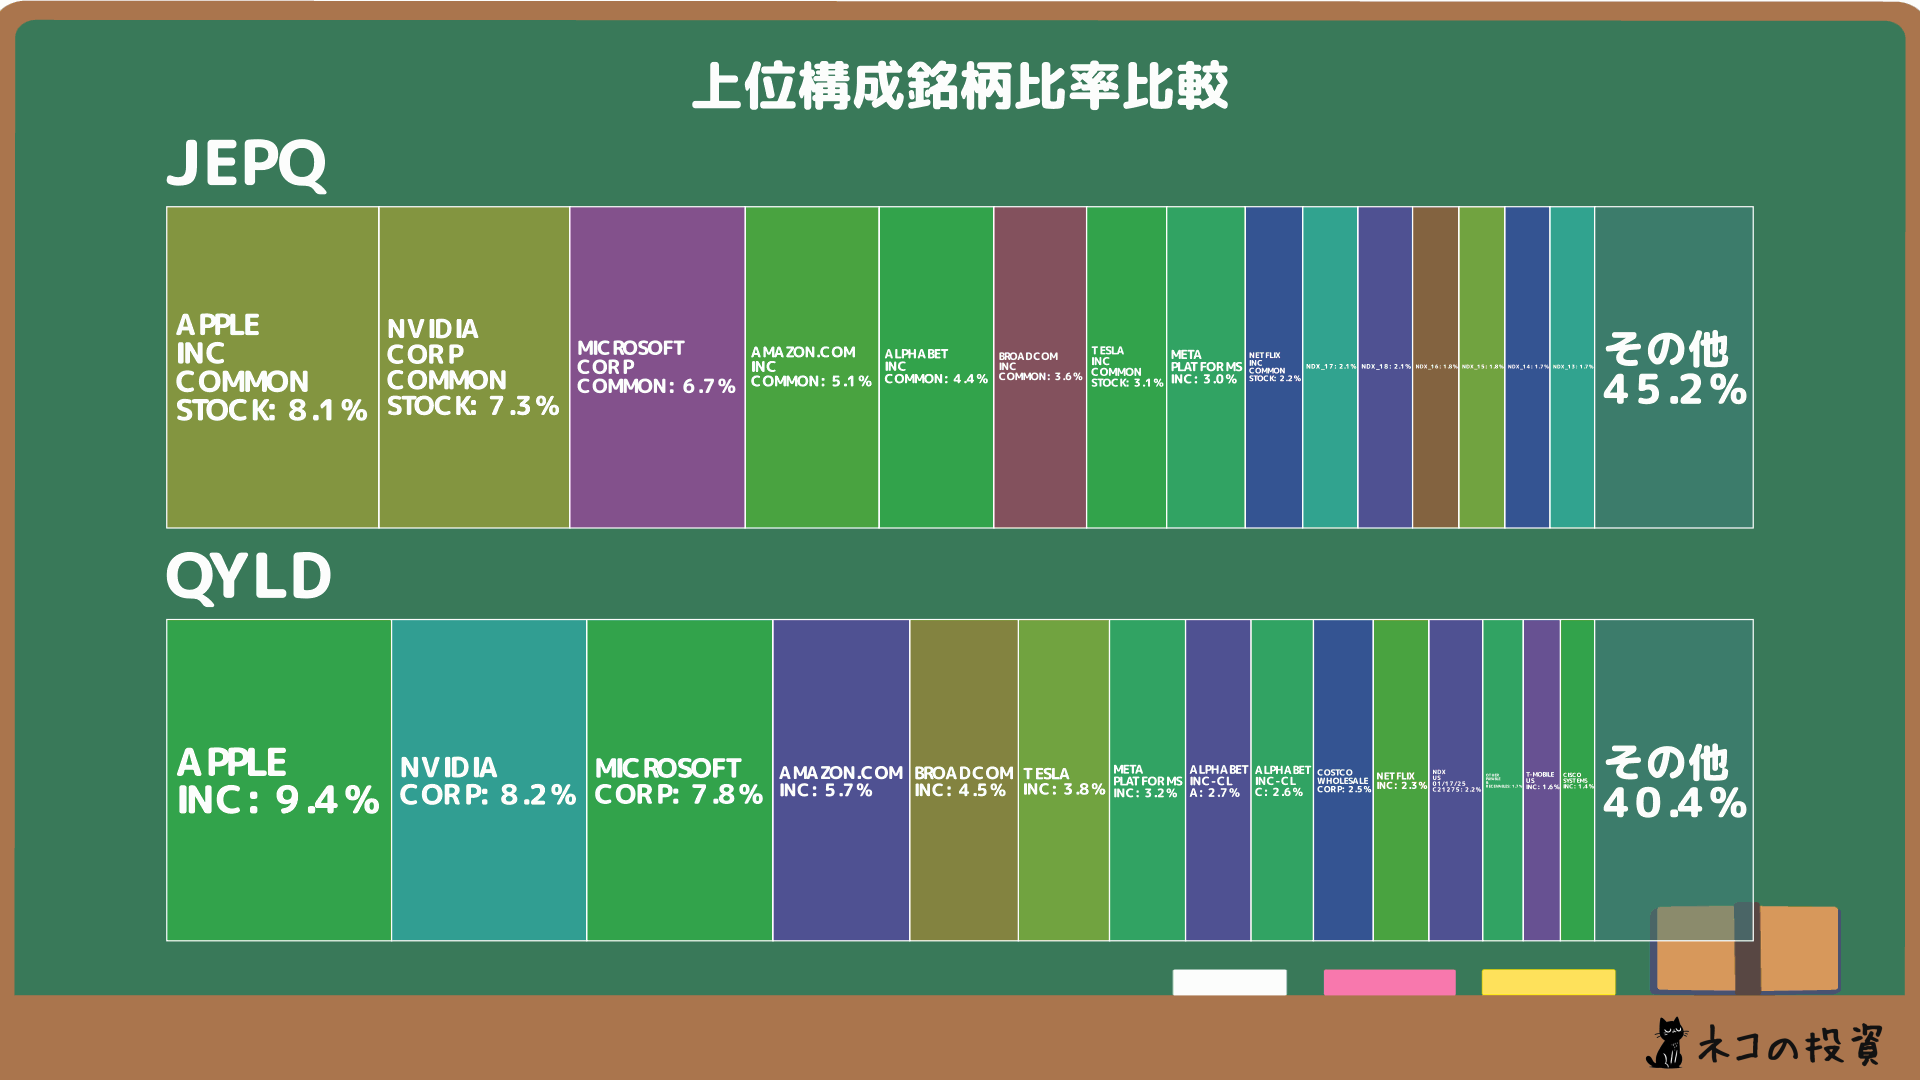1920x1080 pixels.
Task: Click JEPQ block NVIDIA CORP COMMON STOCK: 7.3%
Action: [x=474, y=367]
